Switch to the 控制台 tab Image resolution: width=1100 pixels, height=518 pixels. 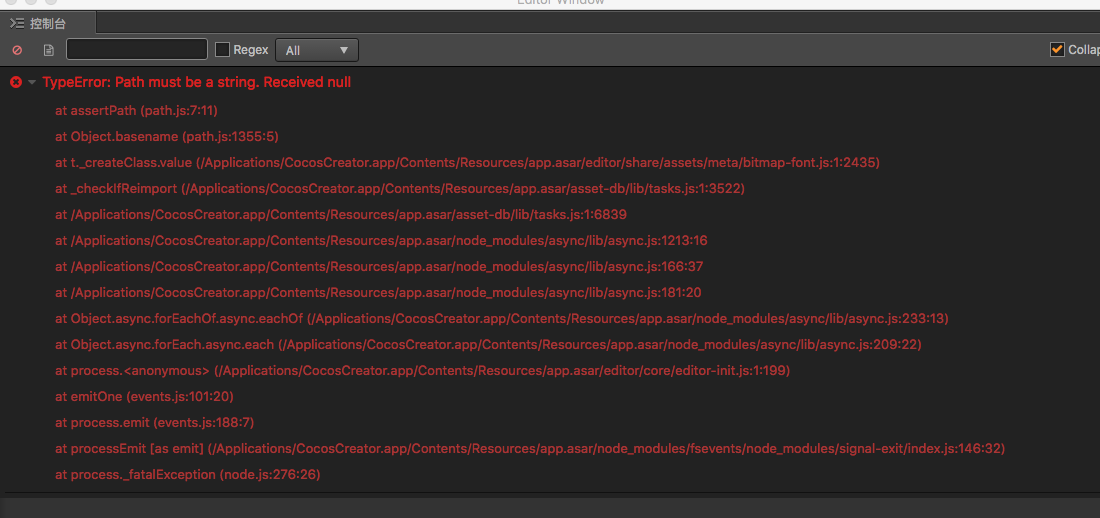(47, 23)
